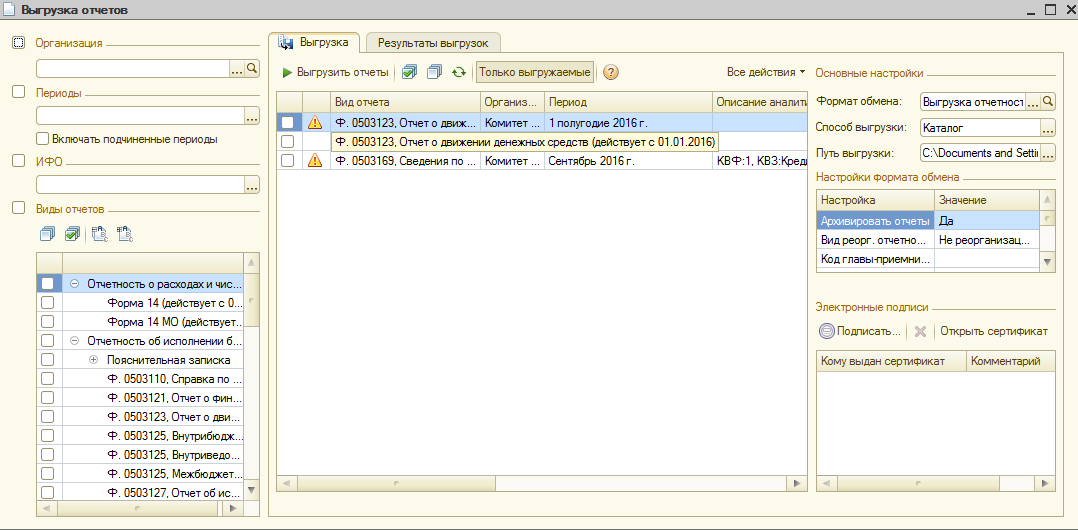1078x530 pixels.
Task: Click warning icon in the Сентябрь 2016 row
Action: point(315,160)
